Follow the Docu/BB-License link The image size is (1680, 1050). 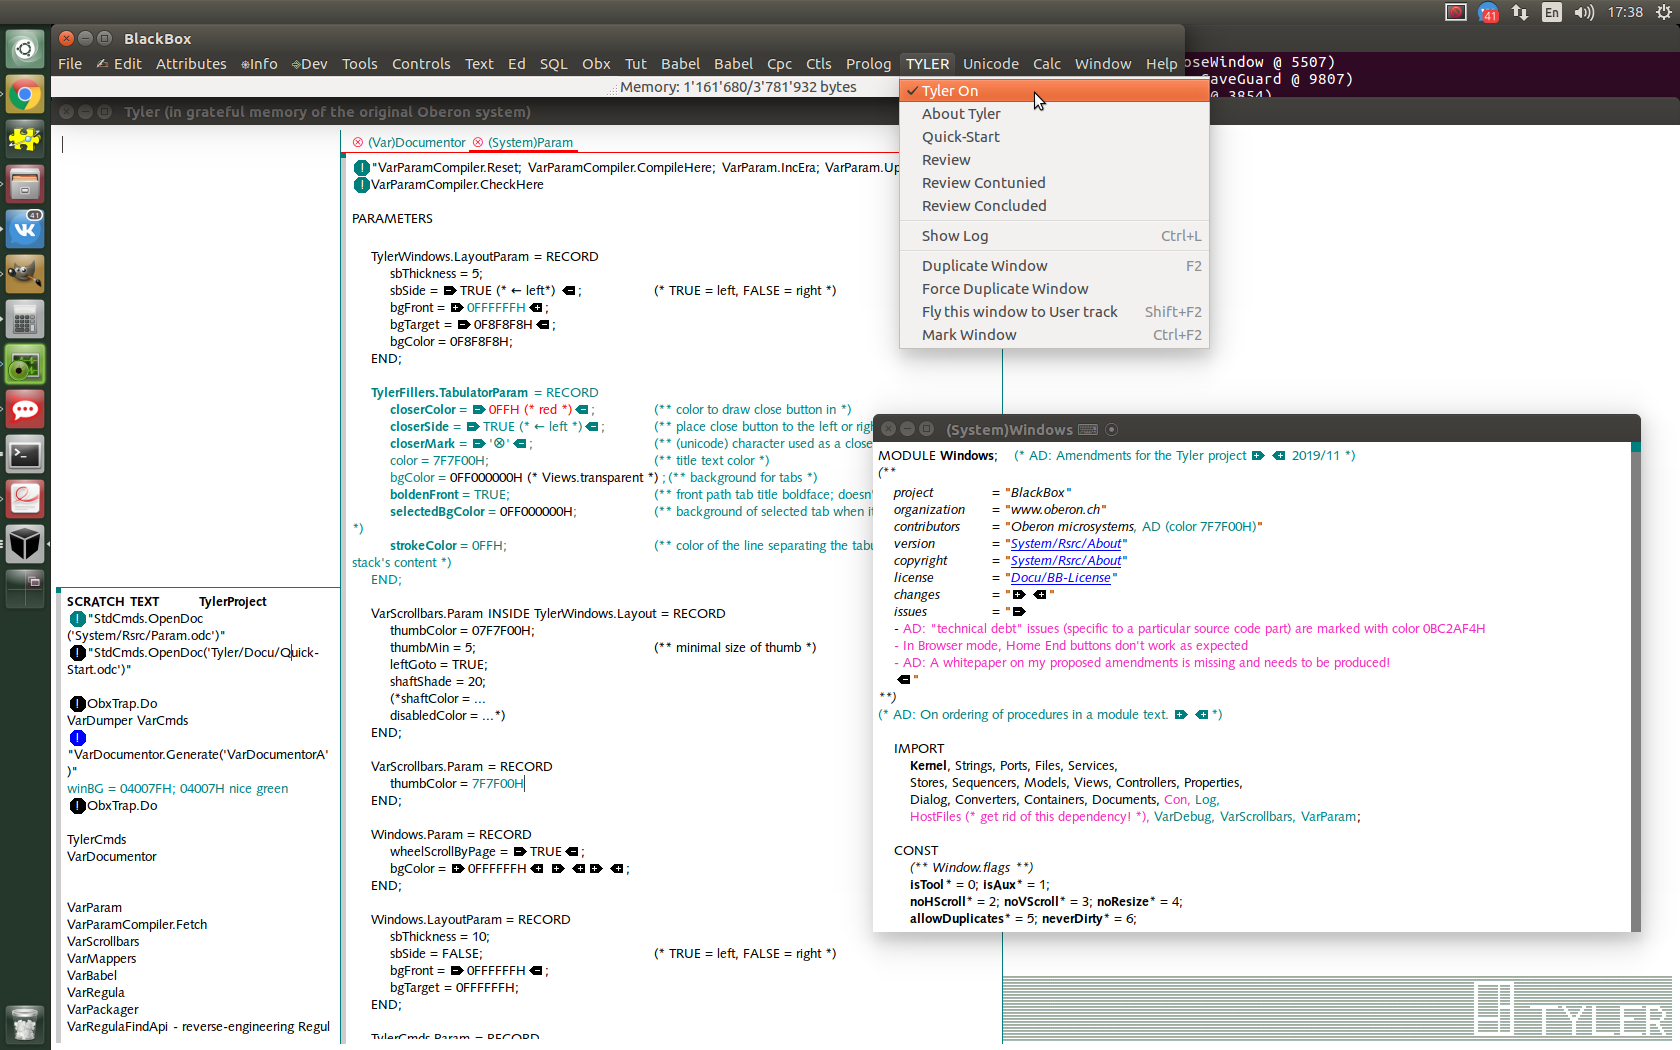click(1060, 578)
